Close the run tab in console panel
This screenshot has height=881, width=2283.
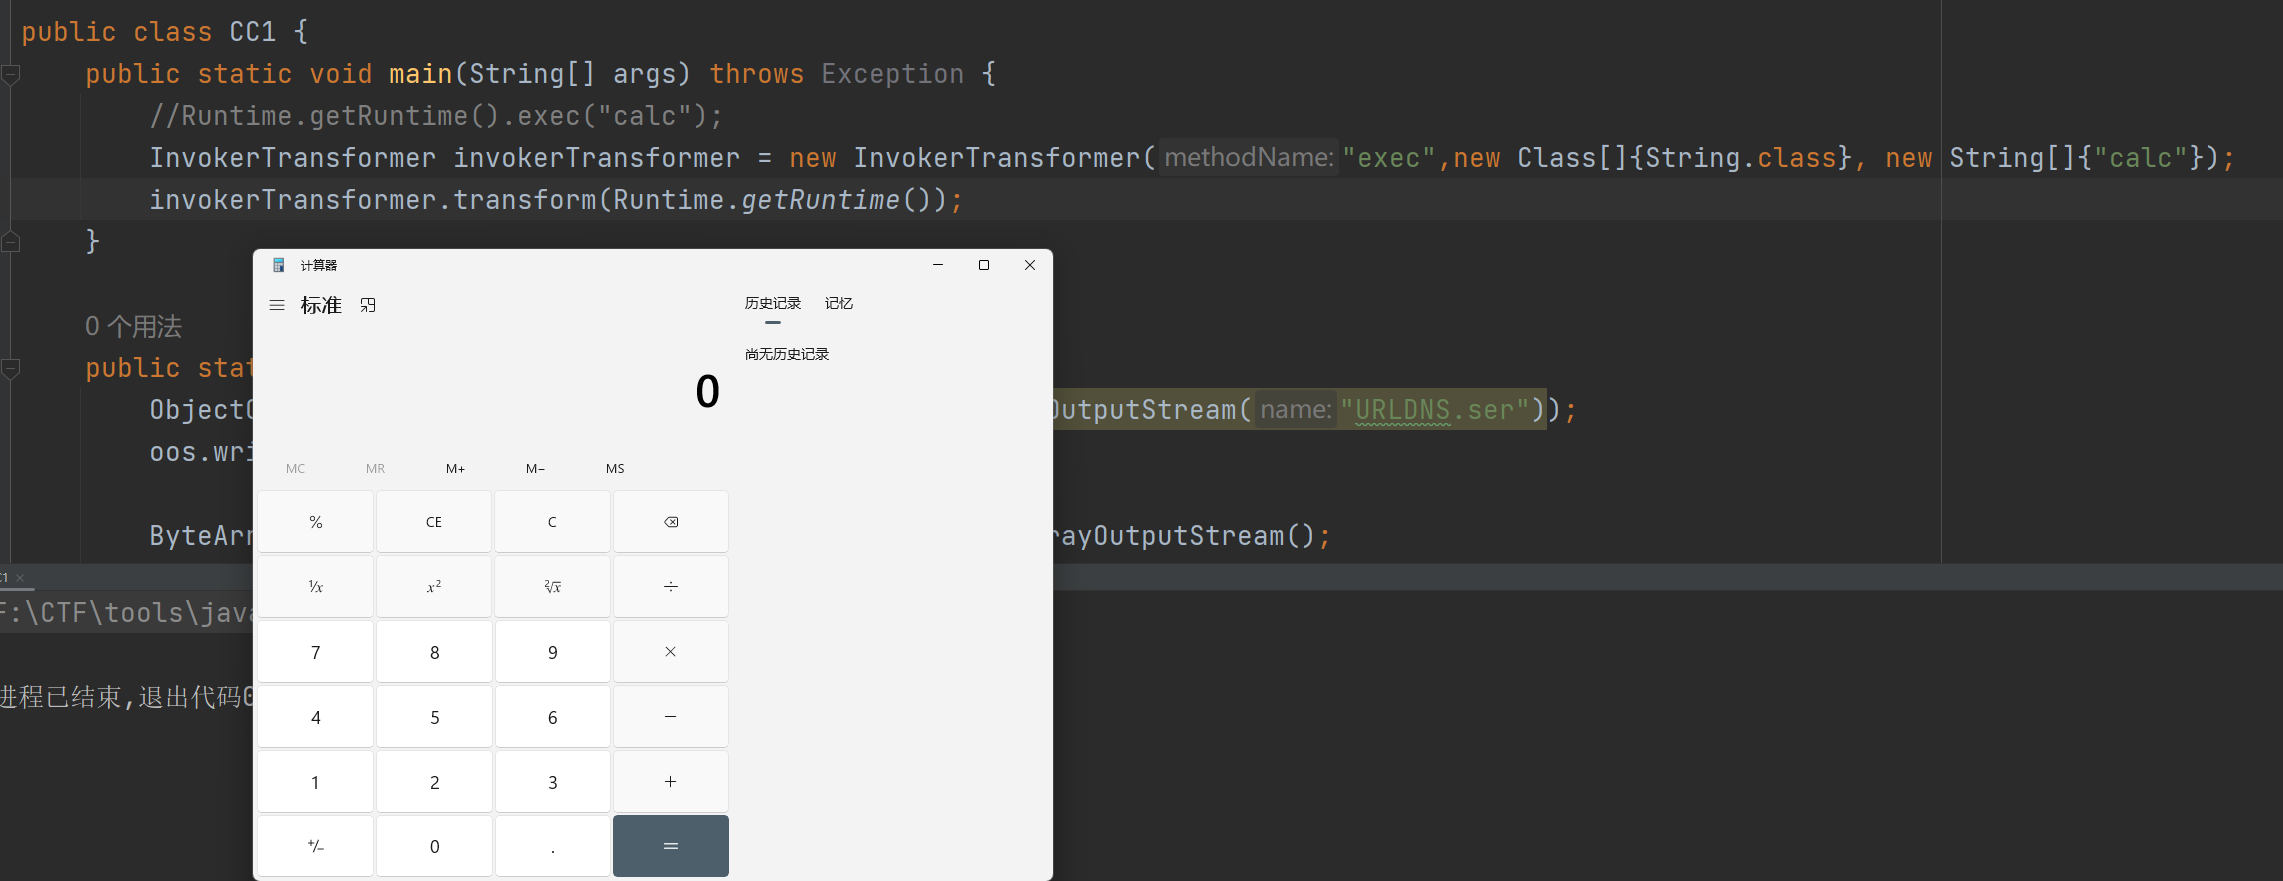pyautogui.click(x=20, y=578)
